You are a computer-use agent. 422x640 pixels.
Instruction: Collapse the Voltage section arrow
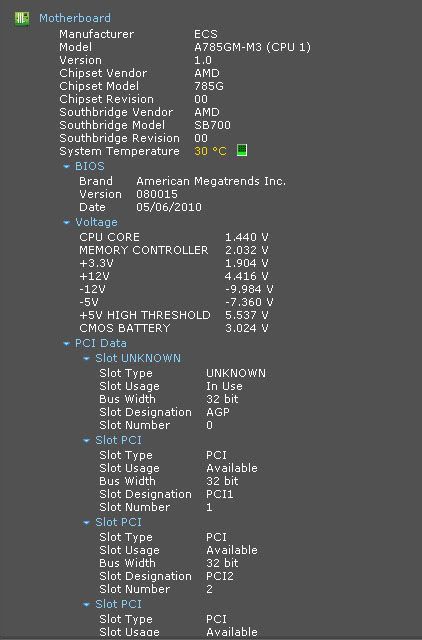(67, 222)
